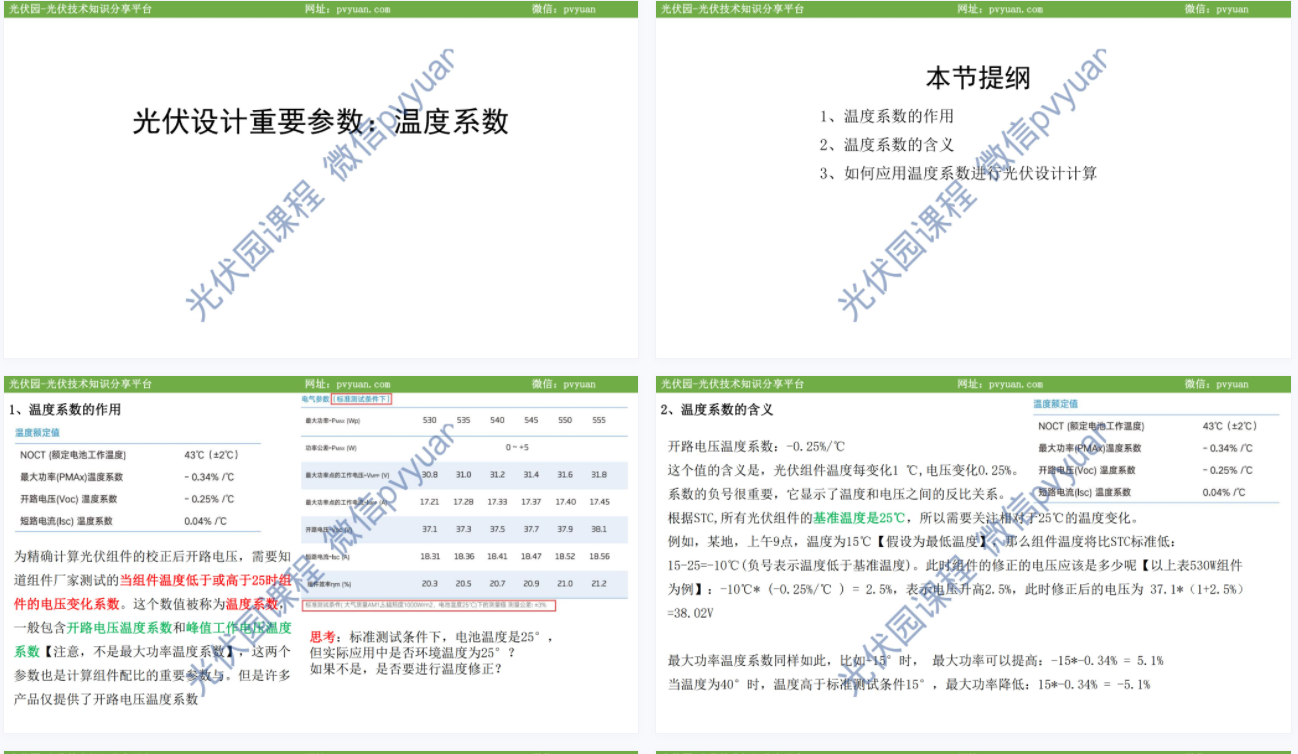Click outline item '2、温度系数的含义' in 本节提纲
This screenshot has width=1298, height=754.
[x=886, y=145]
